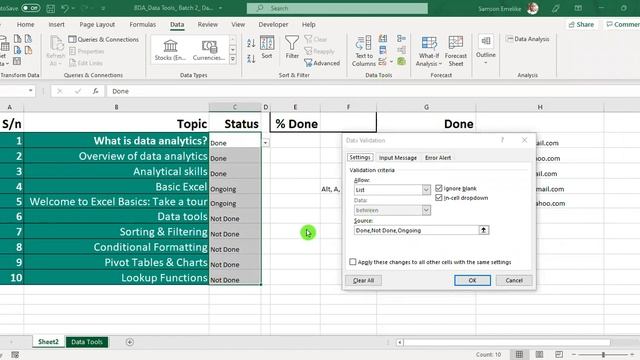
Task: Click OK in Data Validation dialog
Action: coord(472,280)
